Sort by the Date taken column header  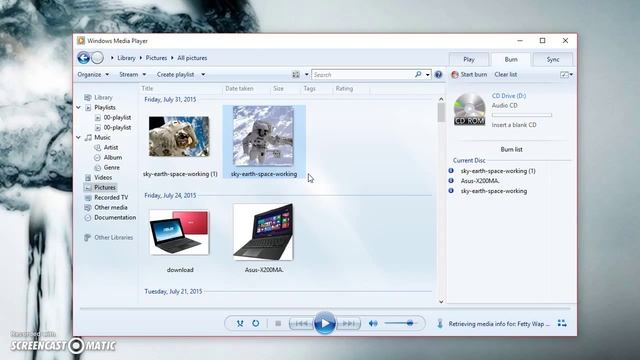[x=239, y=89]
